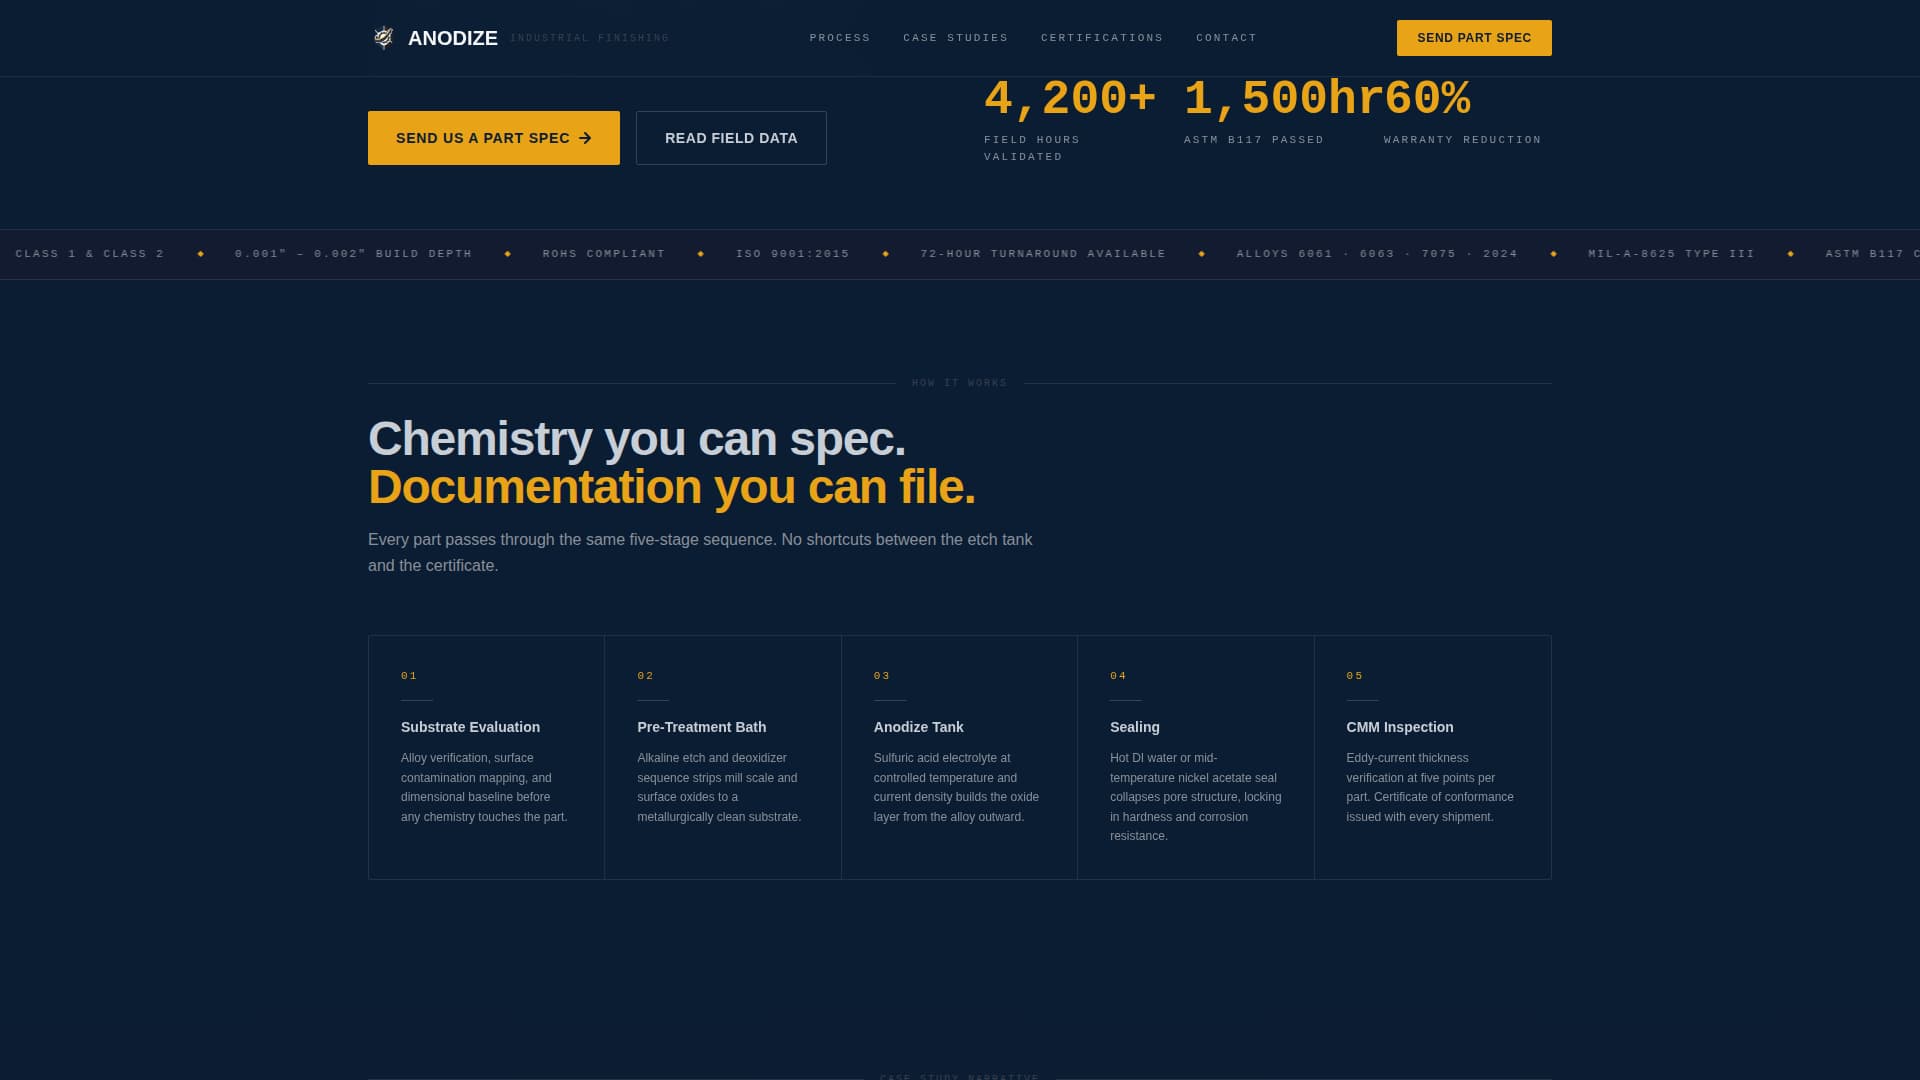Open the PROCESS navigation item

[x=840, y=38]
